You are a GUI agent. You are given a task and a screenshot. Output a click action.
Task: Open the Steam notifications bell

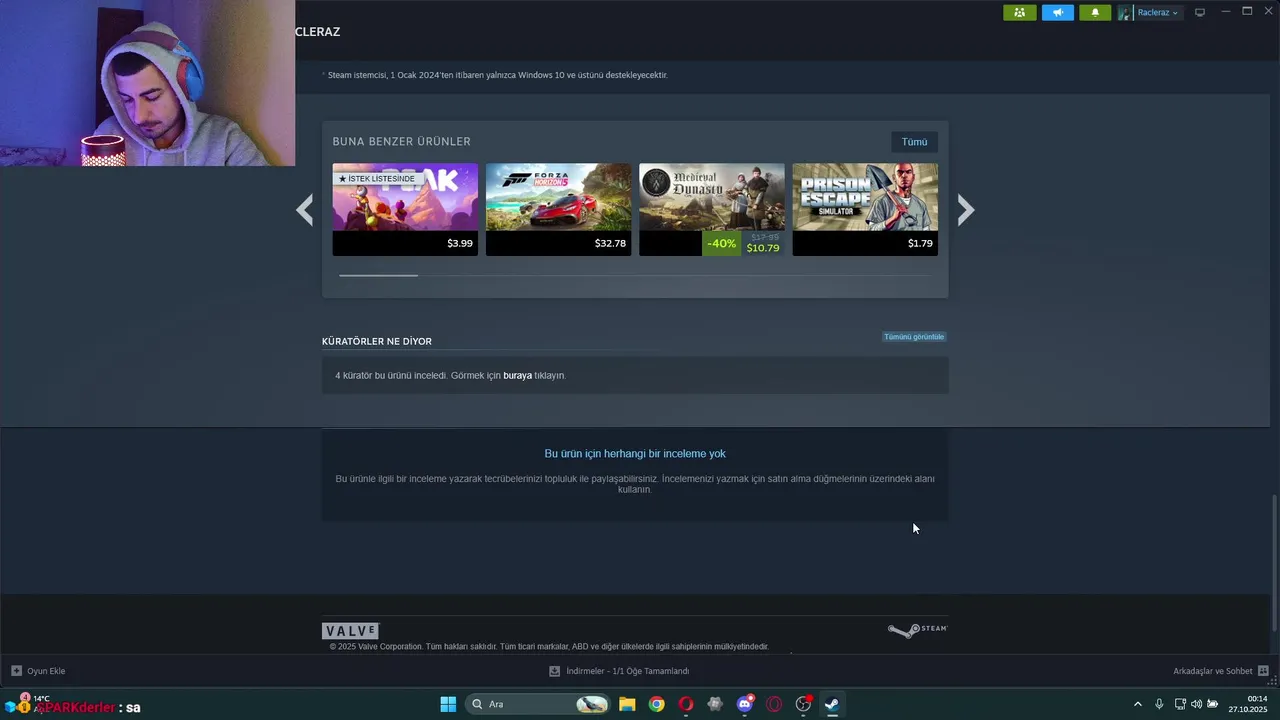[1095, 13]
